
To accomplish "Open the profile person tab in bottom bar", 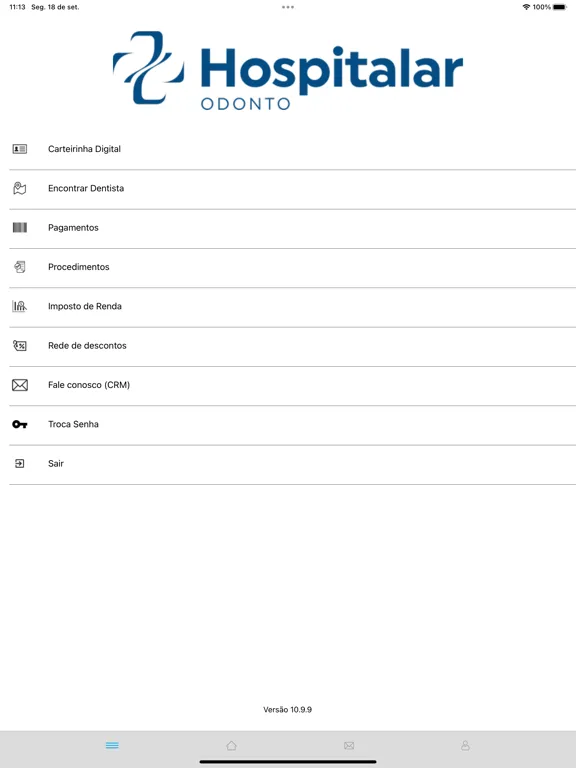I will click(x=465, y=745).
